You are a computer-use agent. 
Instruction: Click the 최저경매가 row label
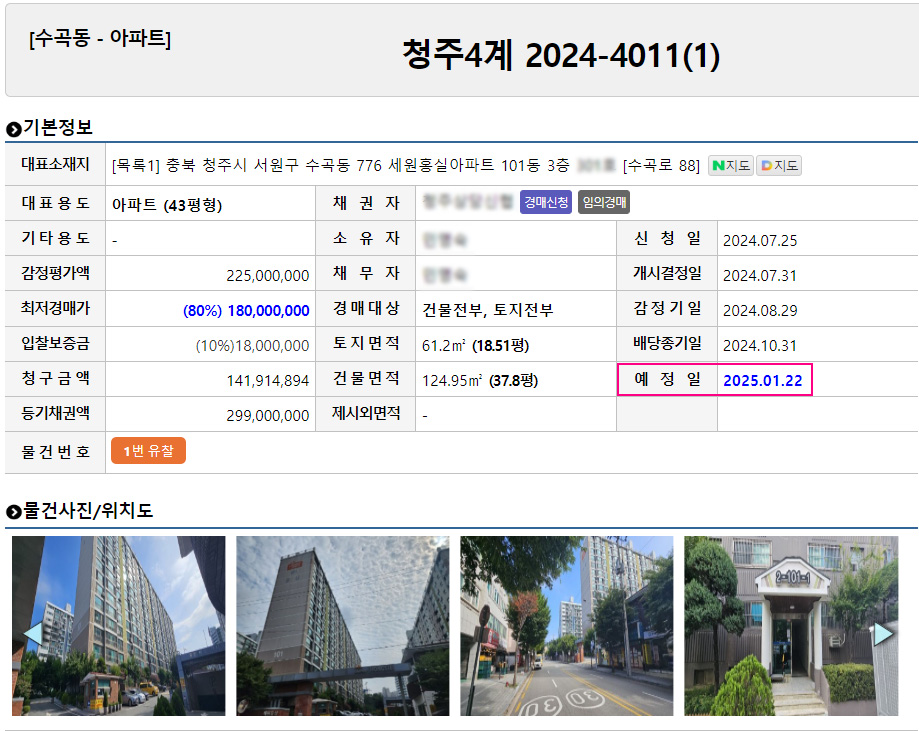pyautogui.click(x=55, y=308)
